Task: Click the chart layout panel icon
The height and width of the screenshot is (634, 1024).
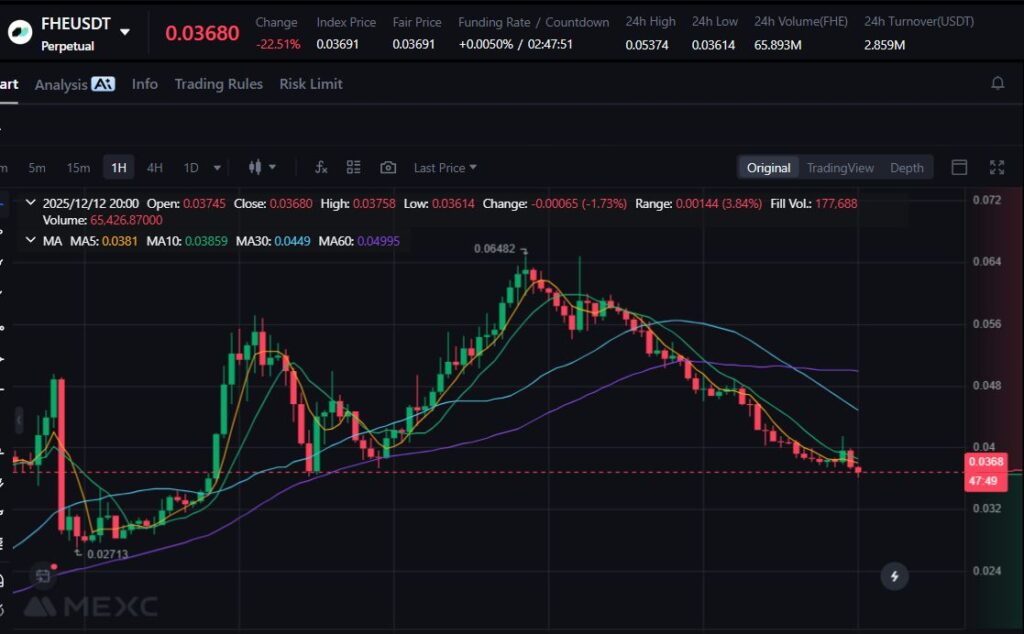Action: click(959, 168)
